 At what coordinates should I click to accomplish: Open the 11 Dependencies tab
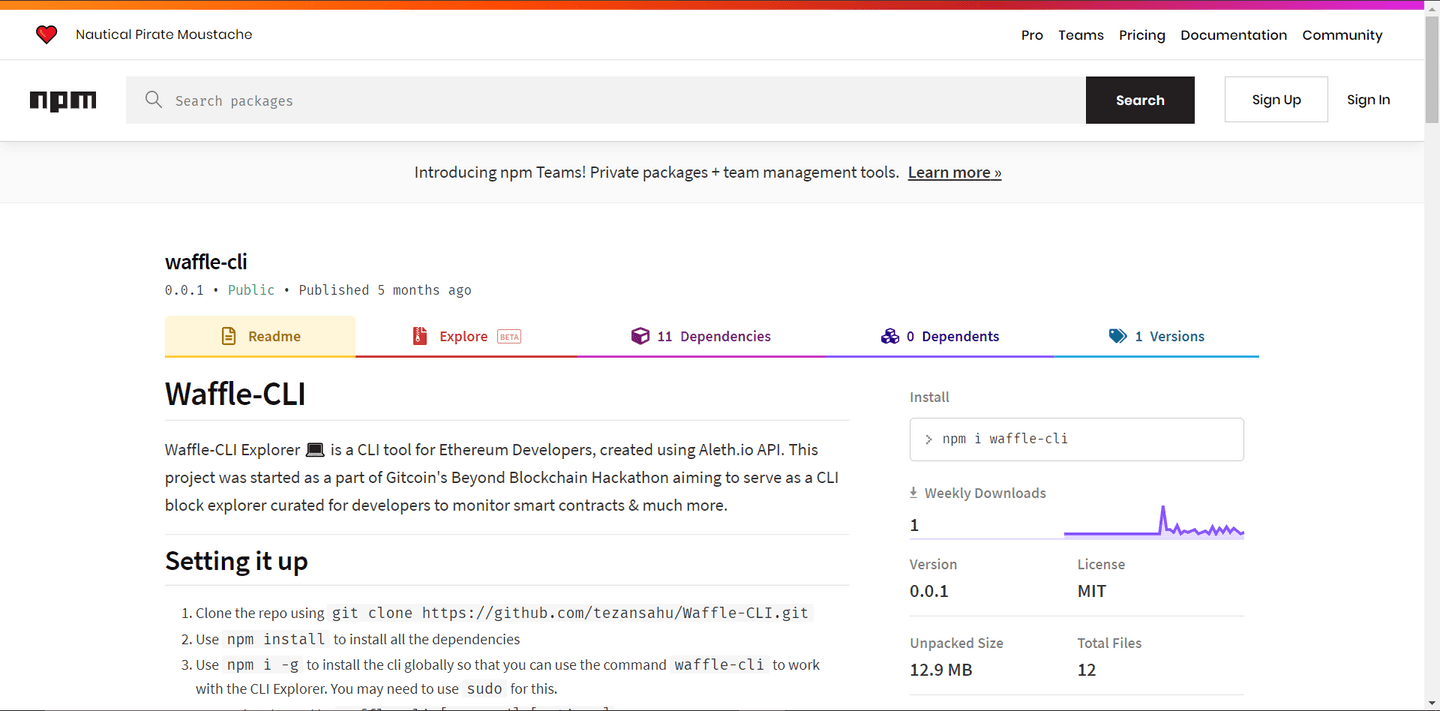point(701,336)
